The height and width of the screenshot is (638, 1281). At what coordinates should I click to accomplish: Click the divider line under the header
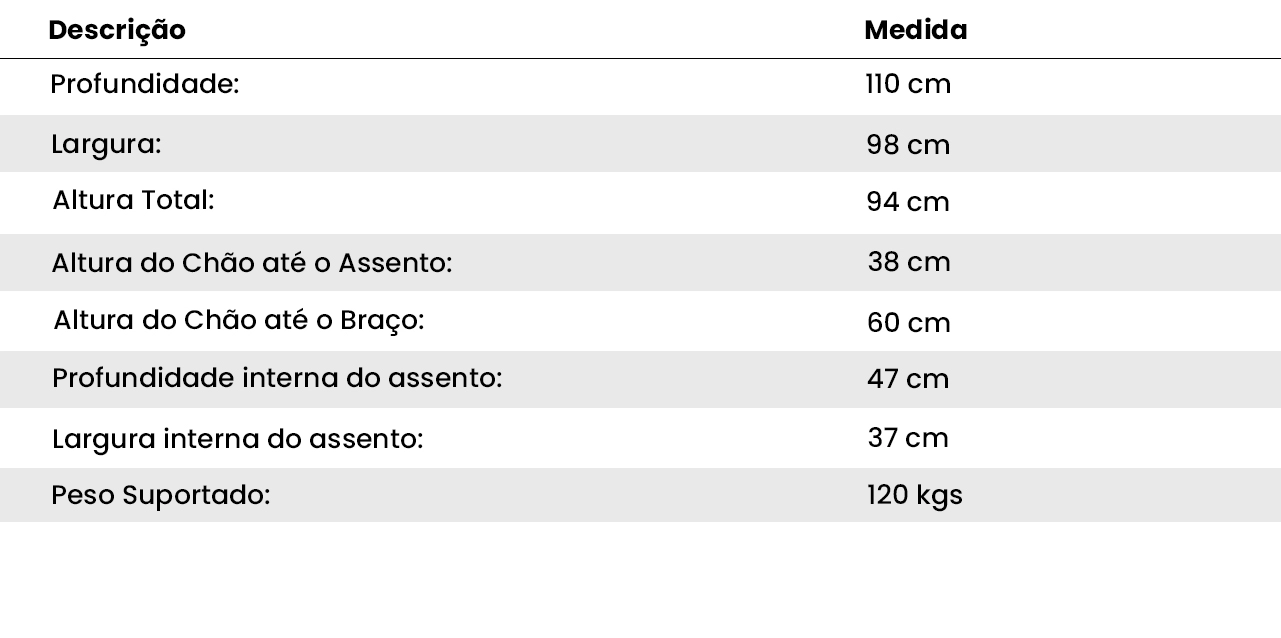(640, 59)
